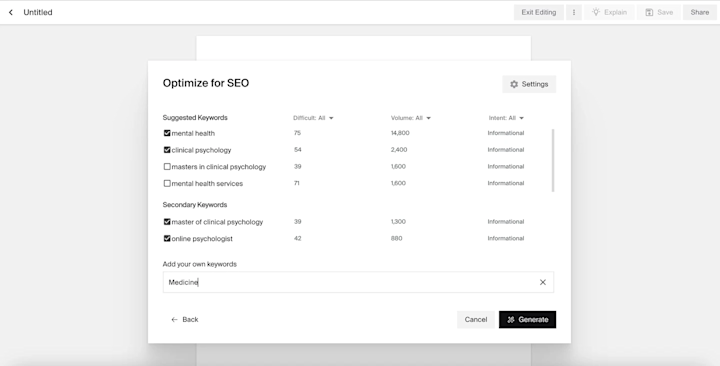Click difficulty value 54

point(298,150)
